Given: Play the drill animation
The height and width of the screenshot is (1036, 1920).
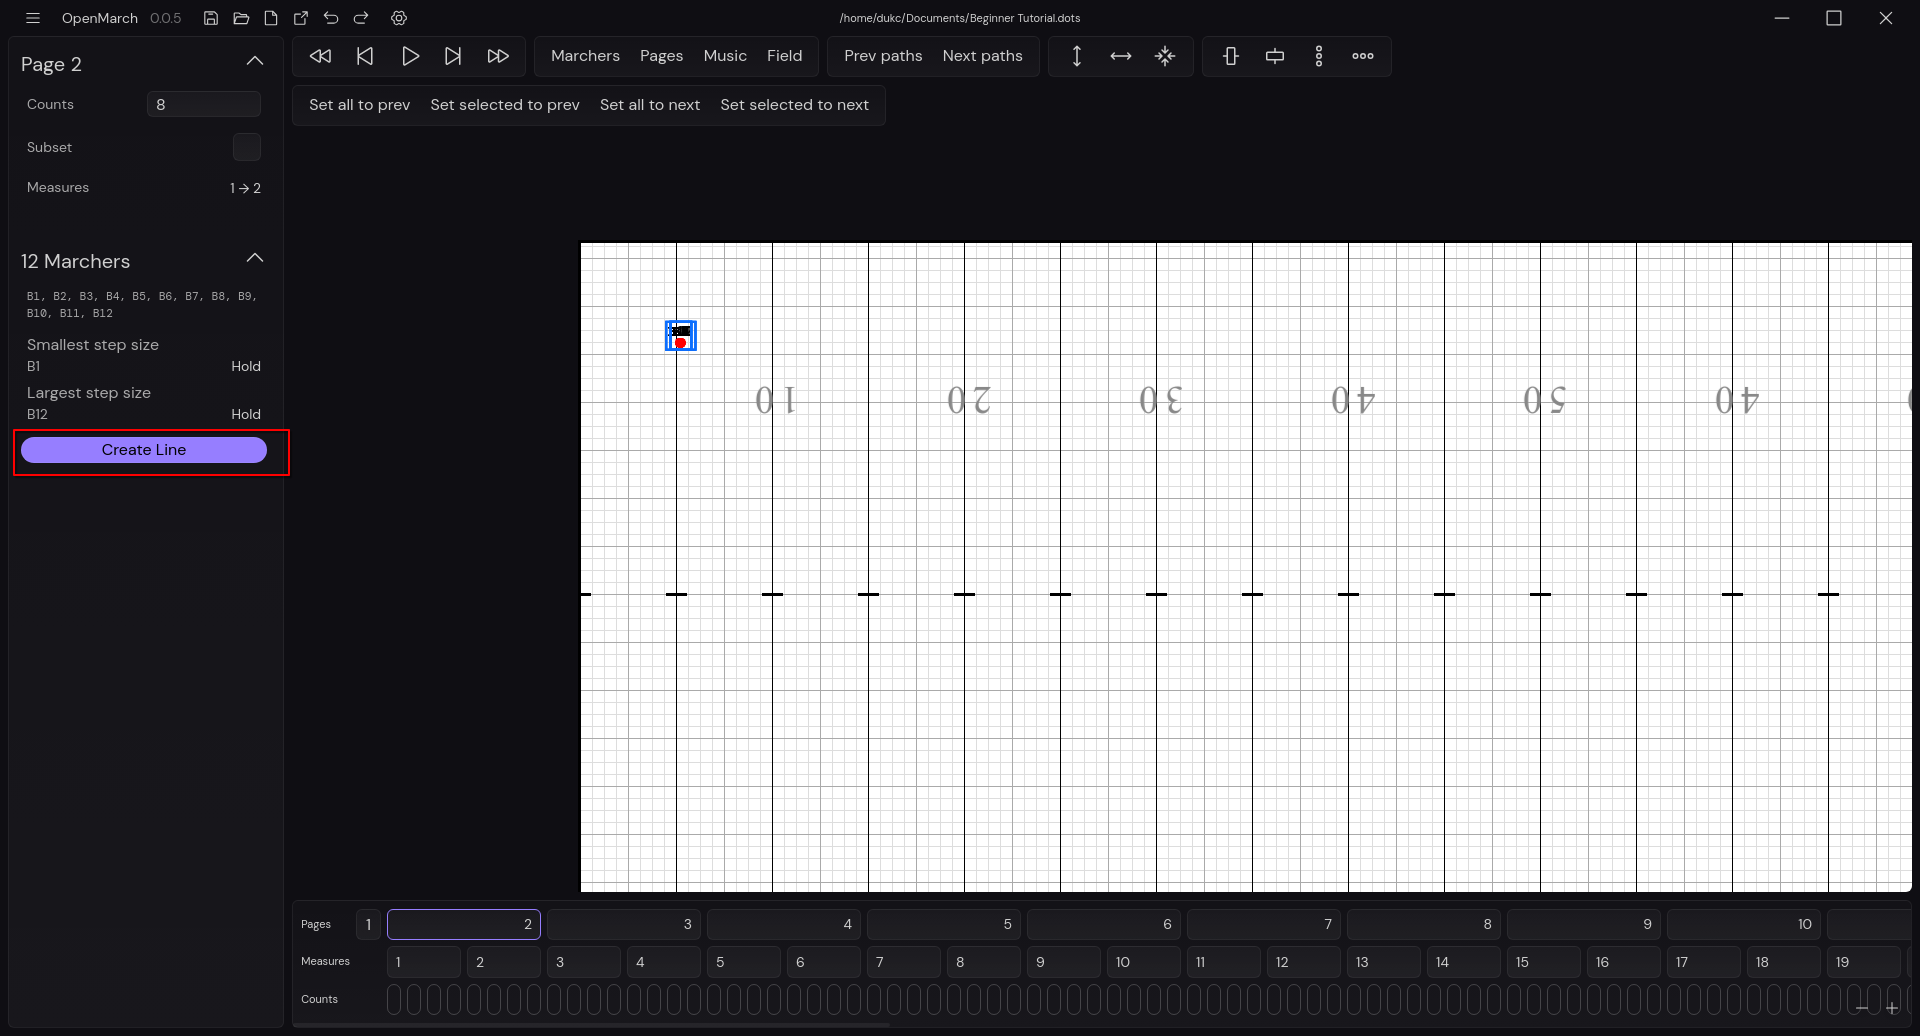Looking at the screenshot, I should 411,56.
